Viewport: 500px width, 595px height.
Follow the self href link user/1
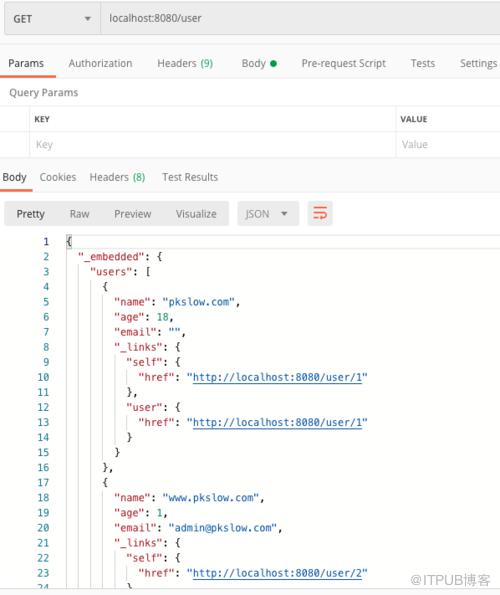coord(277,378)
